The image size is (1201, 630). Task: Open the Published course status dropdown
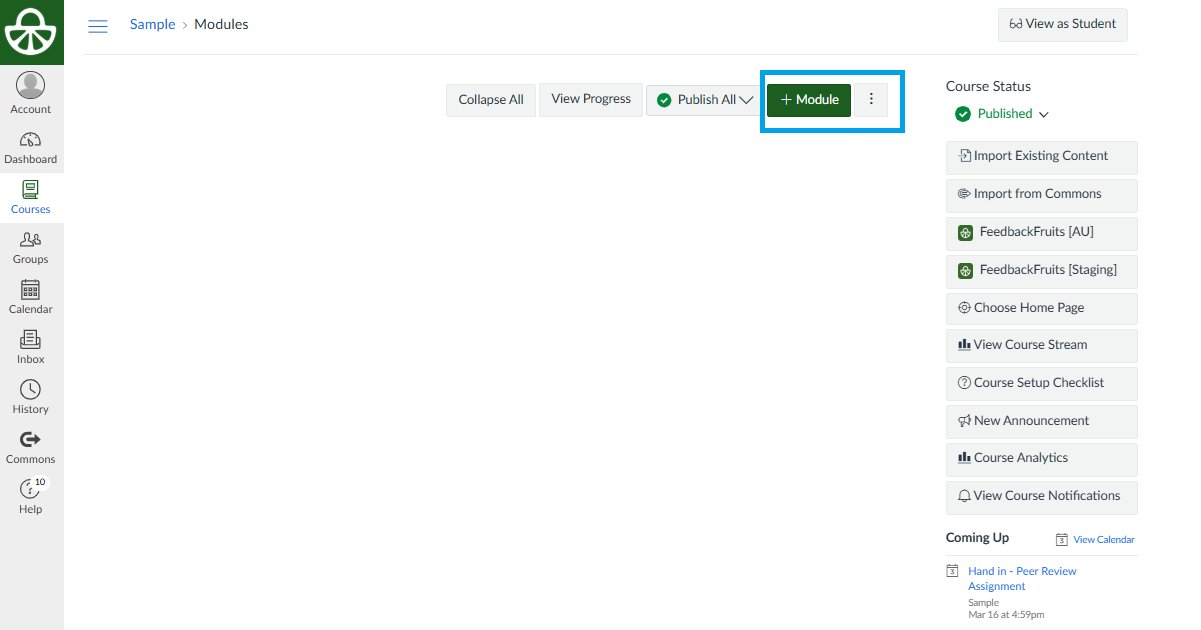(x=1003, y=114)
